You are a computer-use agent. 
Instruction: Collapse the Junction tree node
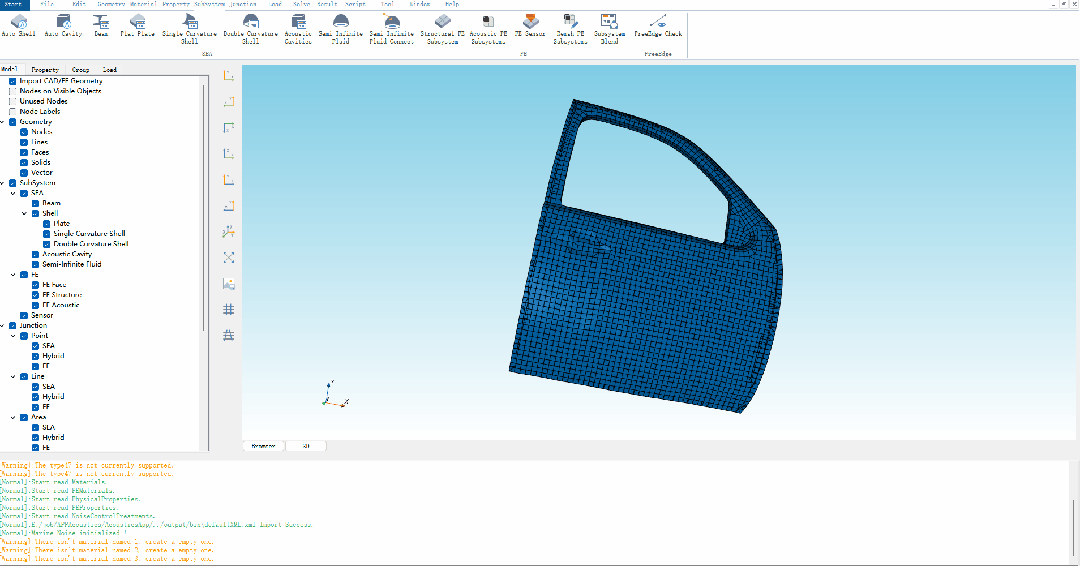point(3,326)
